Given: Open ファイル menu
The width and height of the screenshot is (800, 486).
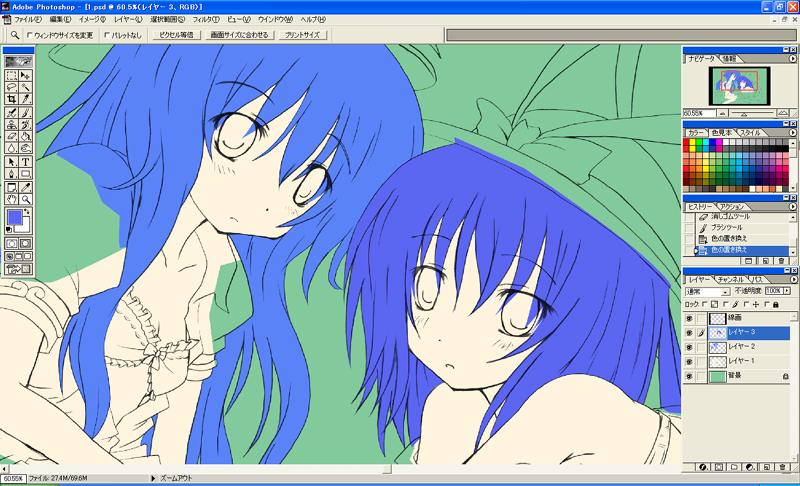Looking at the screenshot, I should (27, 19).
